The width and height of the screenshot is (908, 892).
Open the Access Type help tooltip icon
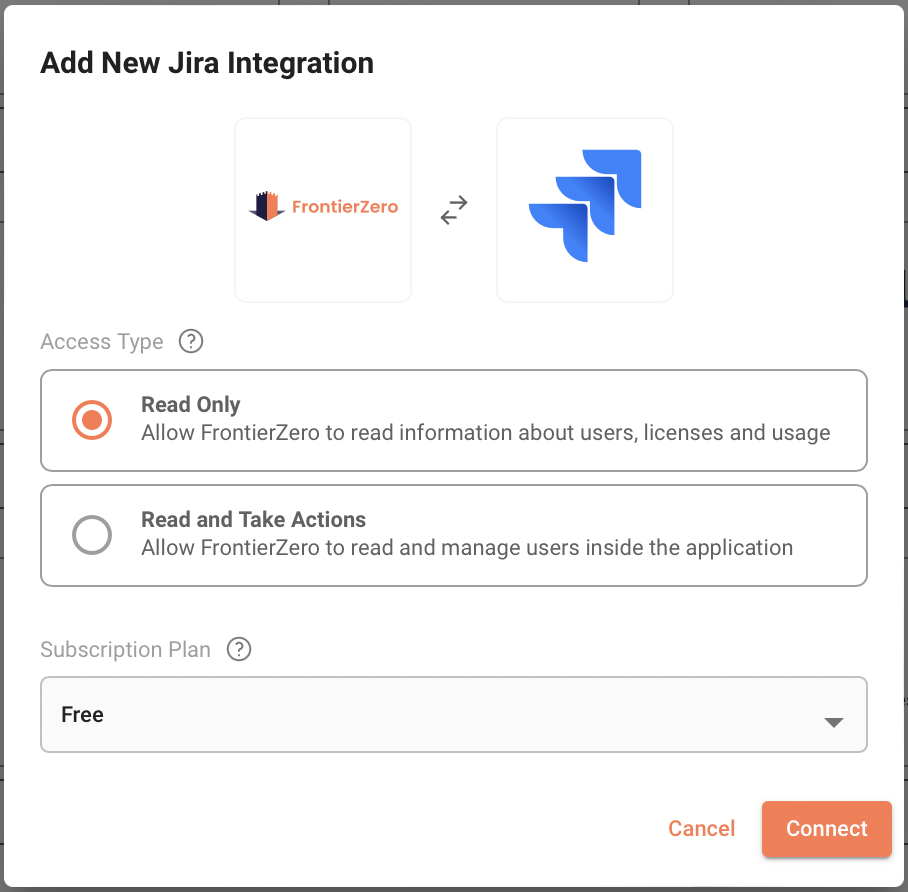coord(191,342)
